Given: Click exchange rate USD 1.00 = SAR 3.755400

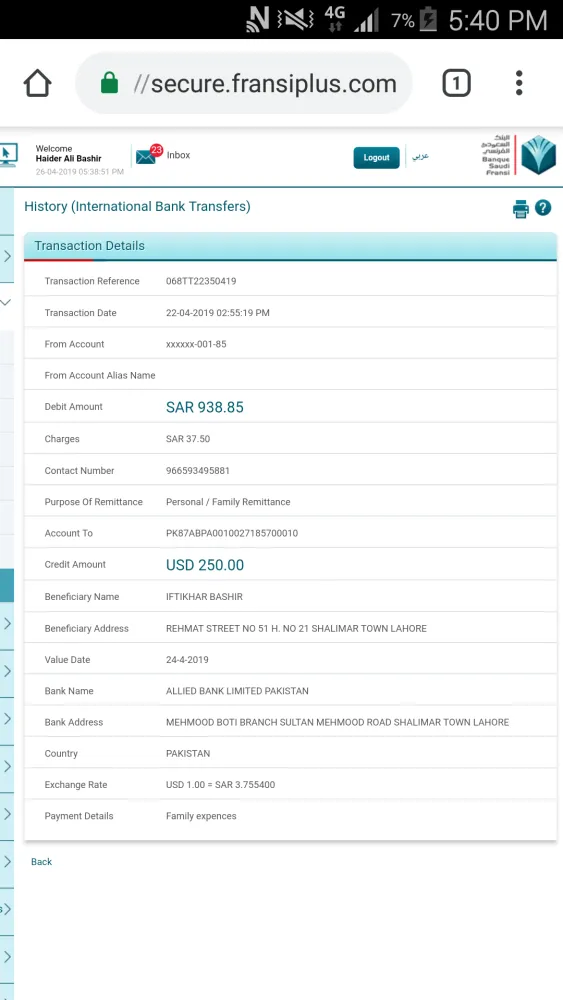Looking at the screenshot, I should pyautogui.click(x=220, y=784).
